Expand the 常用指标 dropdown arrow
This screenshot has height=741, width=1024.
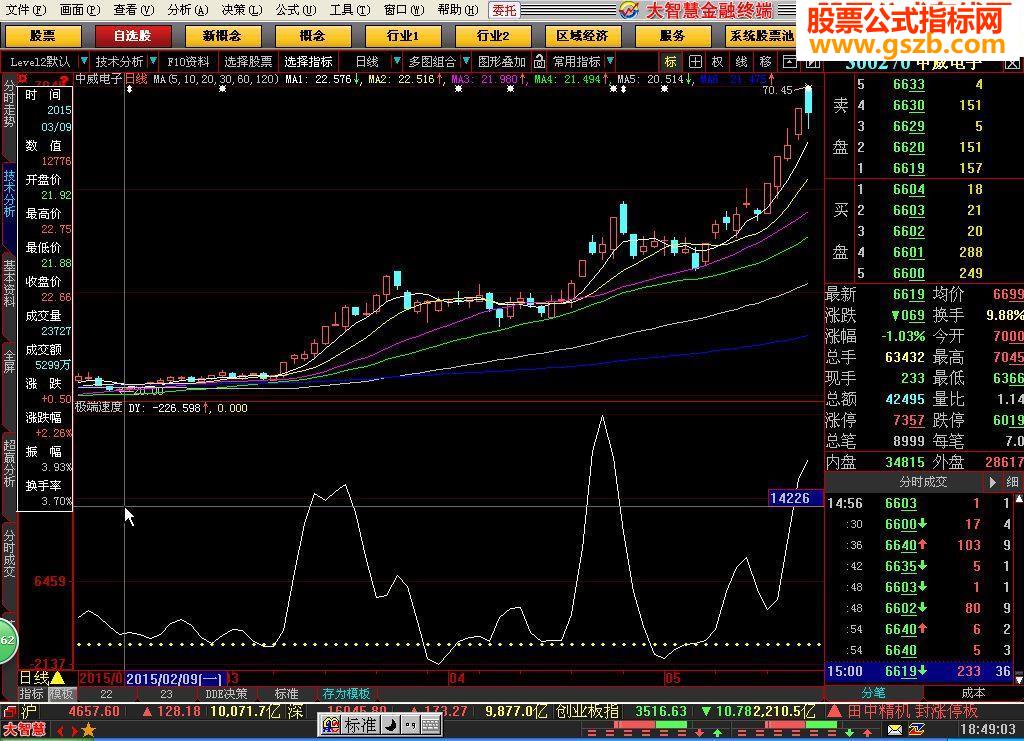(x=610, y=61)
